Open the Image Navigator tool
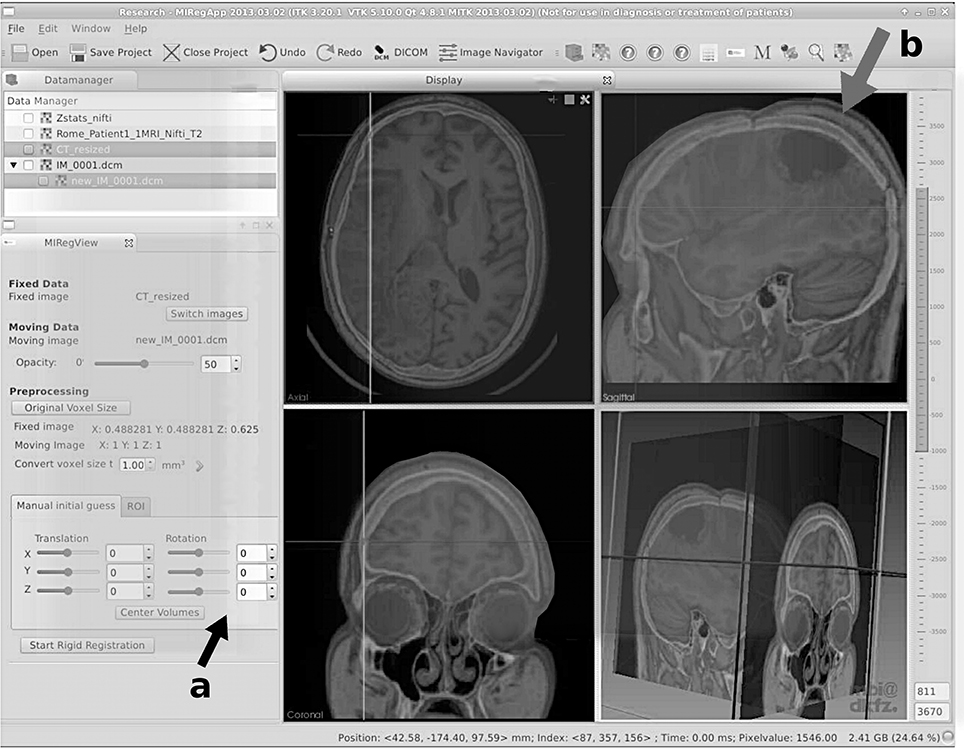The width and height of the screenshot is (964, 748). pos(447,52)
